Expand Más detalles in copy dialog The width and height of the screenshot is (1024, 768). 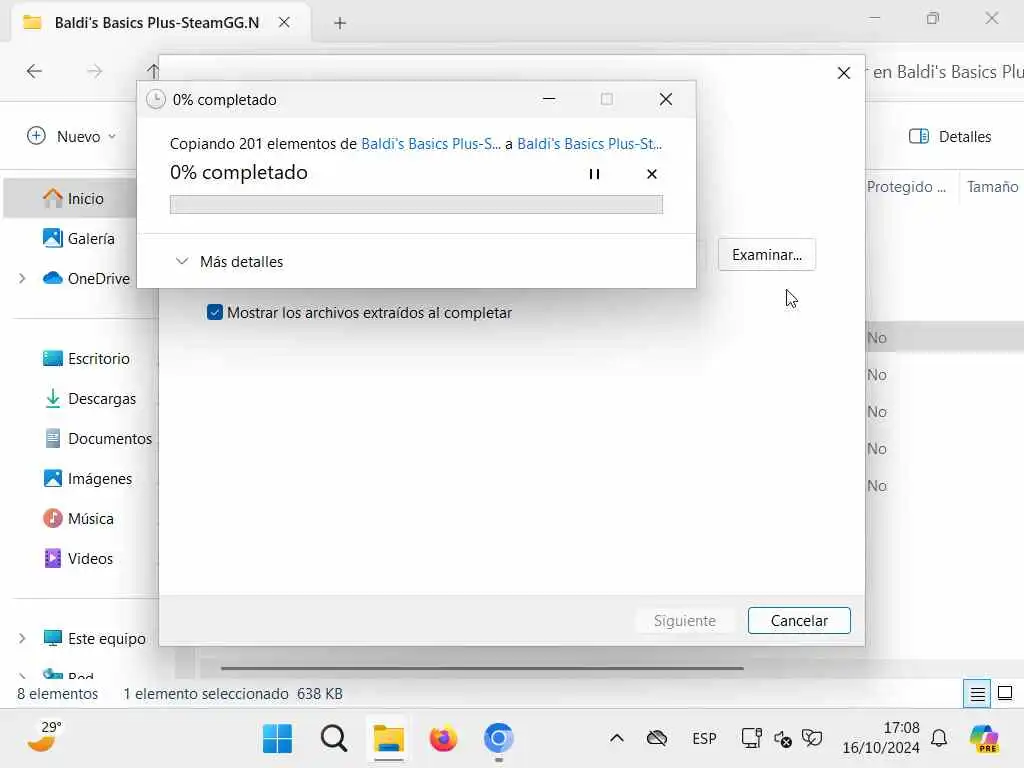pos(229,261)
